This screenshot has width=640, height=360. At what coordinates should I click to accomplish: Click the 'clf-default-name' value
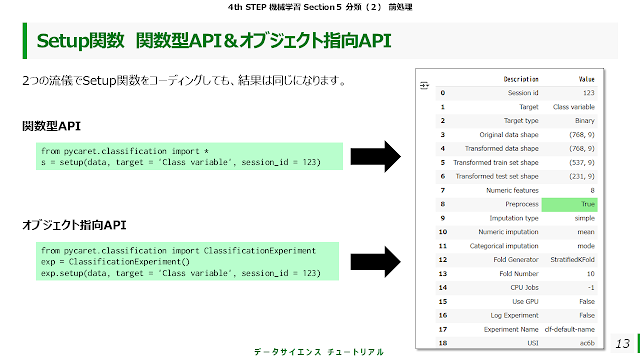tap(569, 329)
